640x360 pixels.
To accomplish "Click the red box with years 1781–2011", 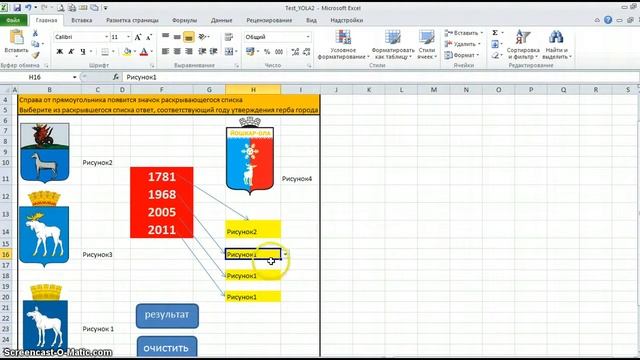I will click(x=162, y=202).
